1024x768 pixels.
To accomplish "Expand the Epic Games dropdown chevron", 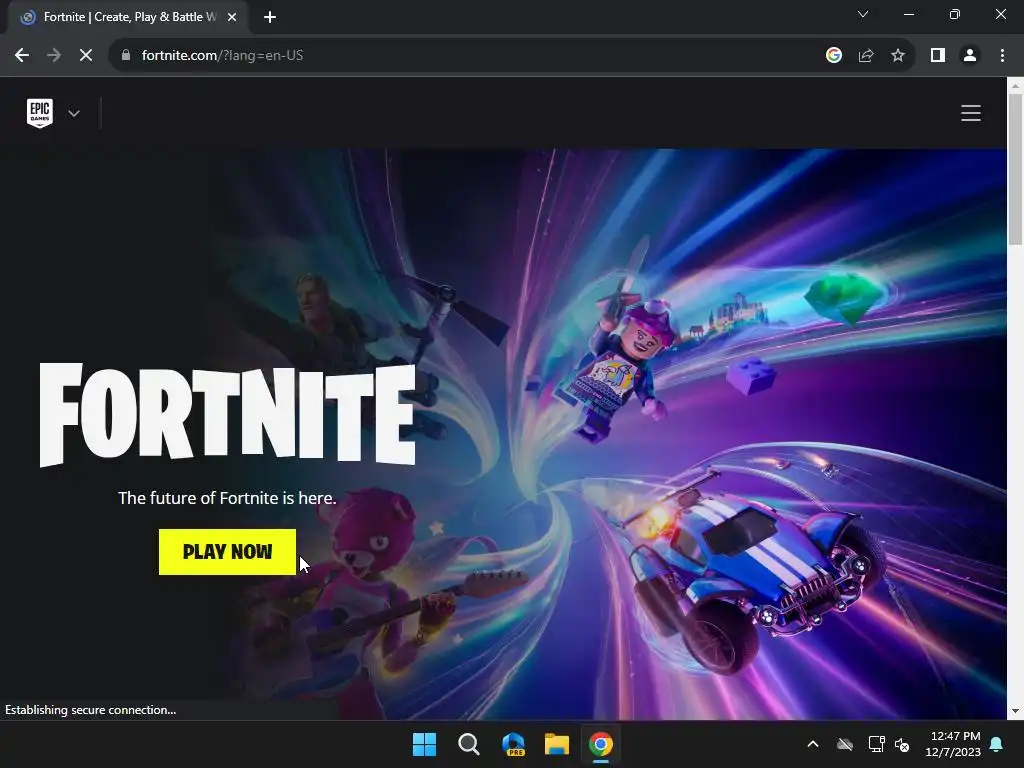I will tap(74, 114).
